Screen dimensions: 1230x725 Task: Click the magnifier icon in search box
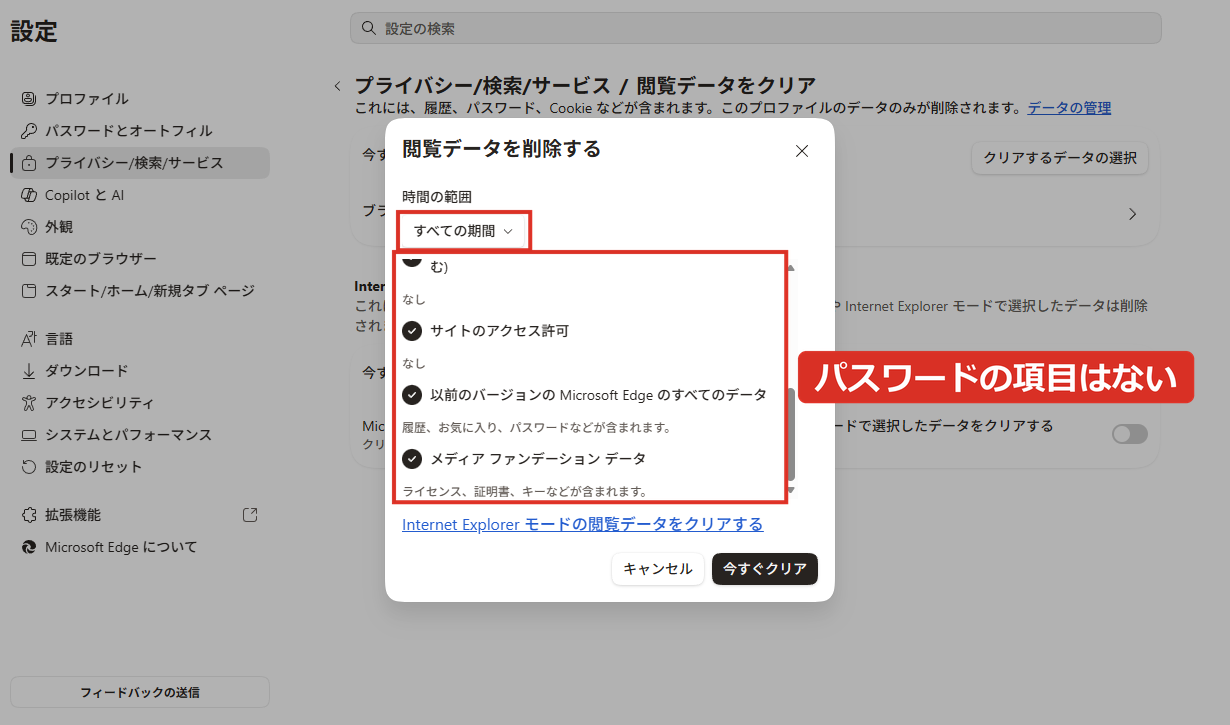click(369, 28)
